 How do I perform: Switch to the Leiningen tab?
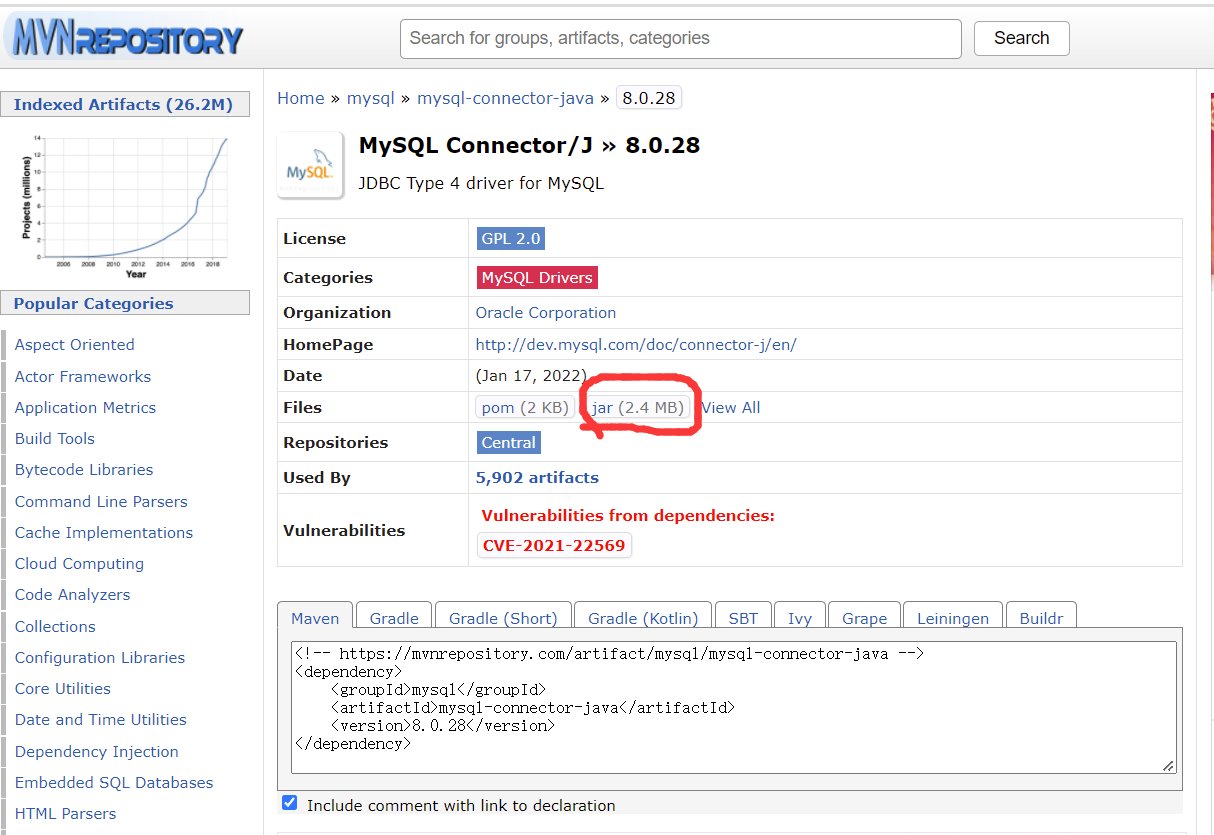tap(953, 618)
